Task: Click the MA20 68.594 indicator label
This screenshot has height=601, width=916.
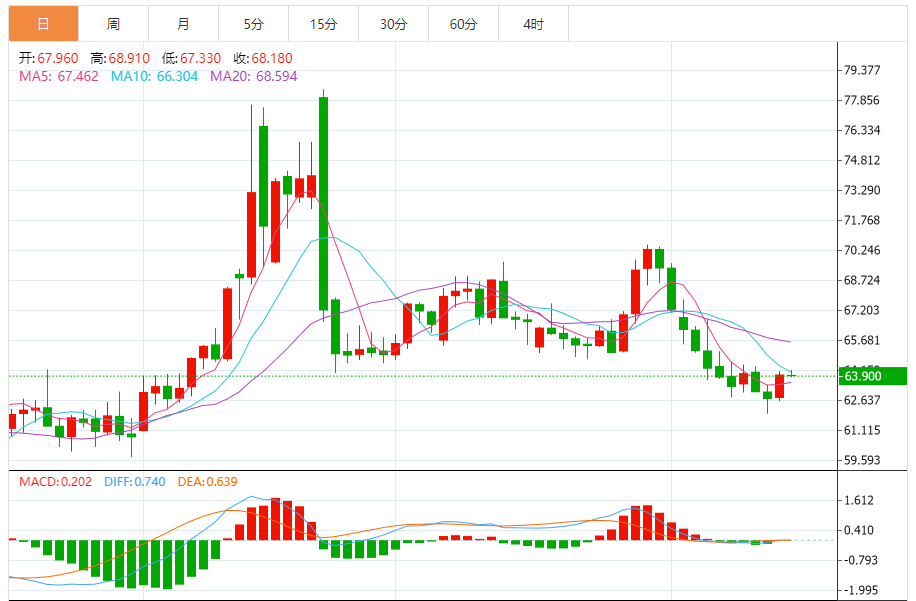Action: pyautogui.click(x=254, y=77)
